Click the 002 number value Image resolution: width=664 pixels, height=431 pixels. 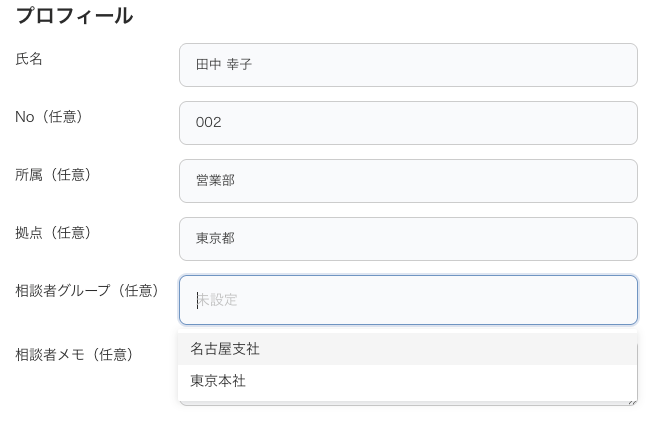point(208,122)
